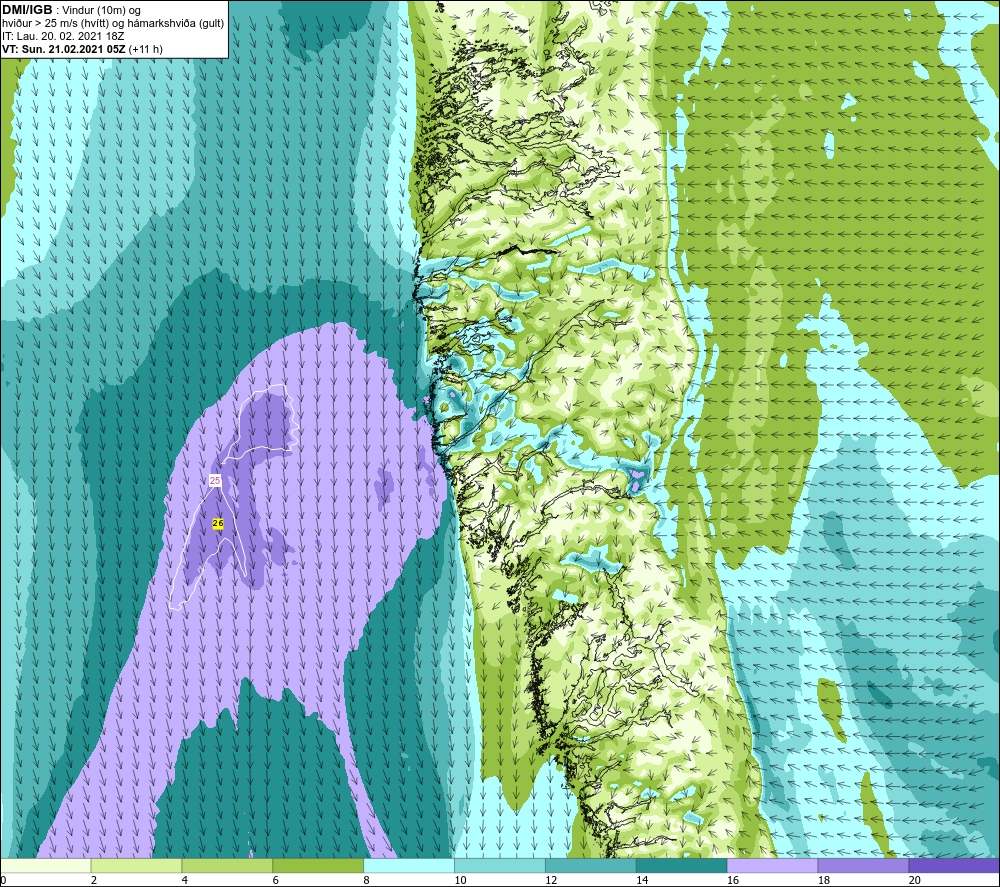This screenshot has width=1000, height=887.
Task: Click the yellow 26 maximum gust label
Action: tap(217, 523)
